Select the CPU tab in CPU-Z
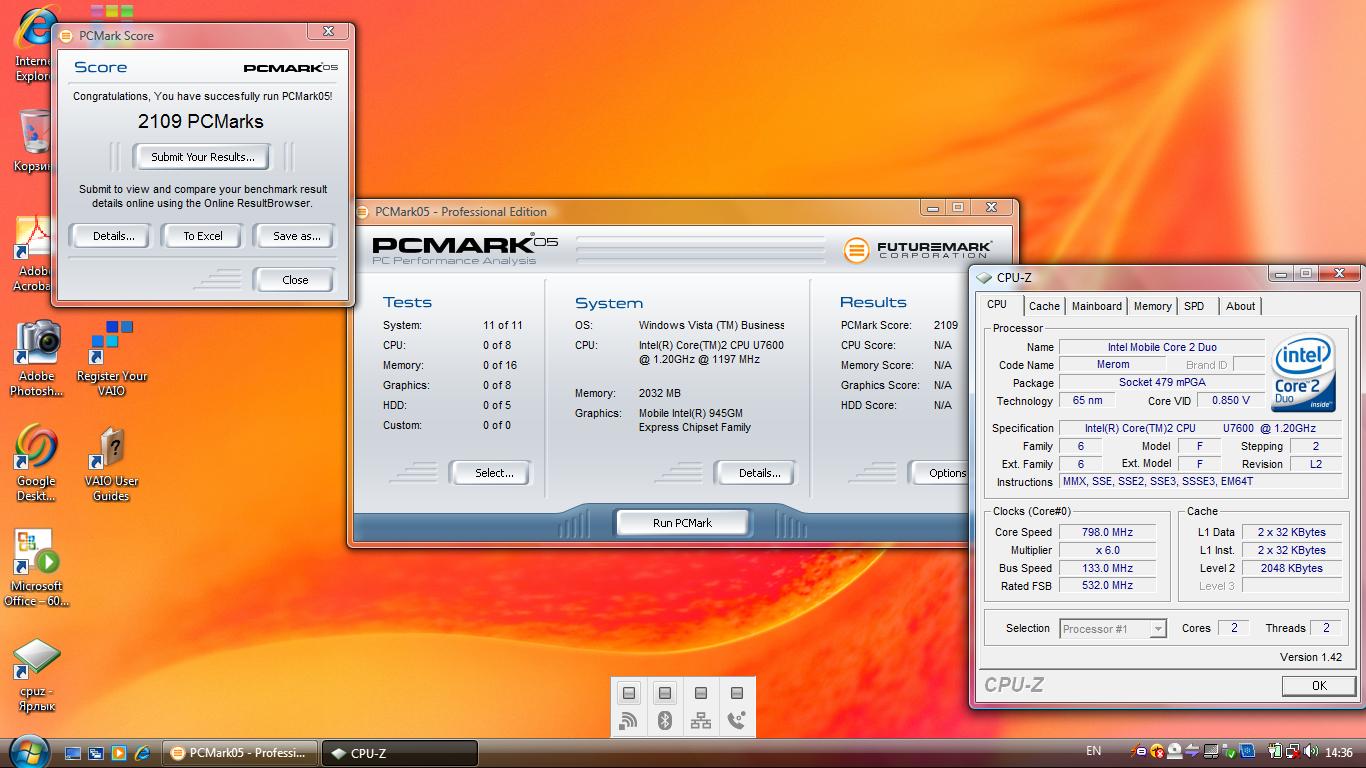Image resolution: width=1366 pixels, height=768 pixels. [x=997, y=305]
